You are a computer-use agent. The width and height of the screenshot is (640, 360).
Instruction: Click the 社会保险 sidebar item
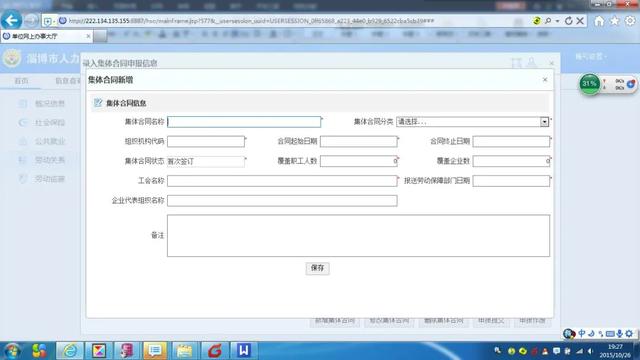tap(50, 122)
